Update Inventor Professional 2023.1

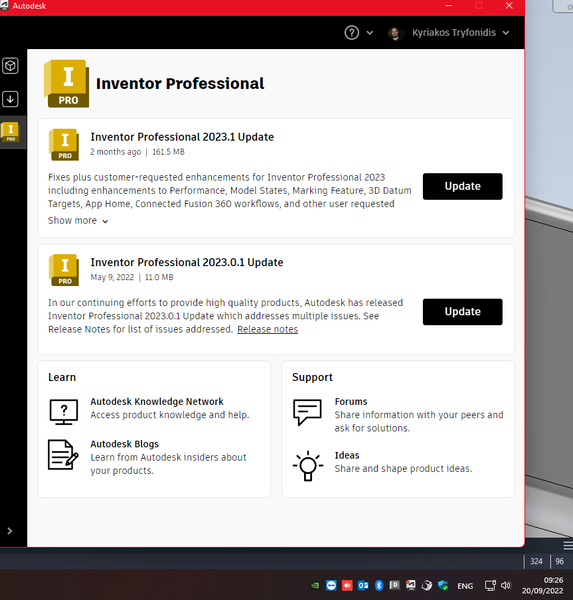pyautogui.click(x=462, y=186)
